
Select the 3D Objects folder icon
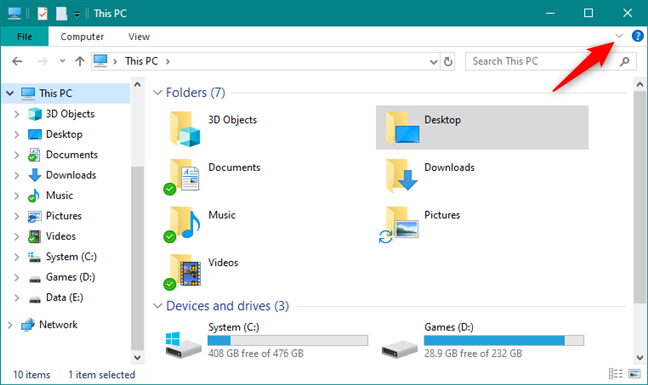tap(185, 128)
